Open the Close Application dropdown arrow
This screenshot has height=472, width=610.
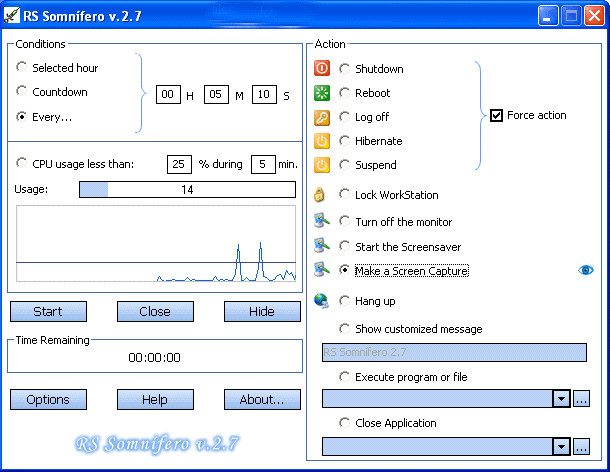[x=561, y=447]
